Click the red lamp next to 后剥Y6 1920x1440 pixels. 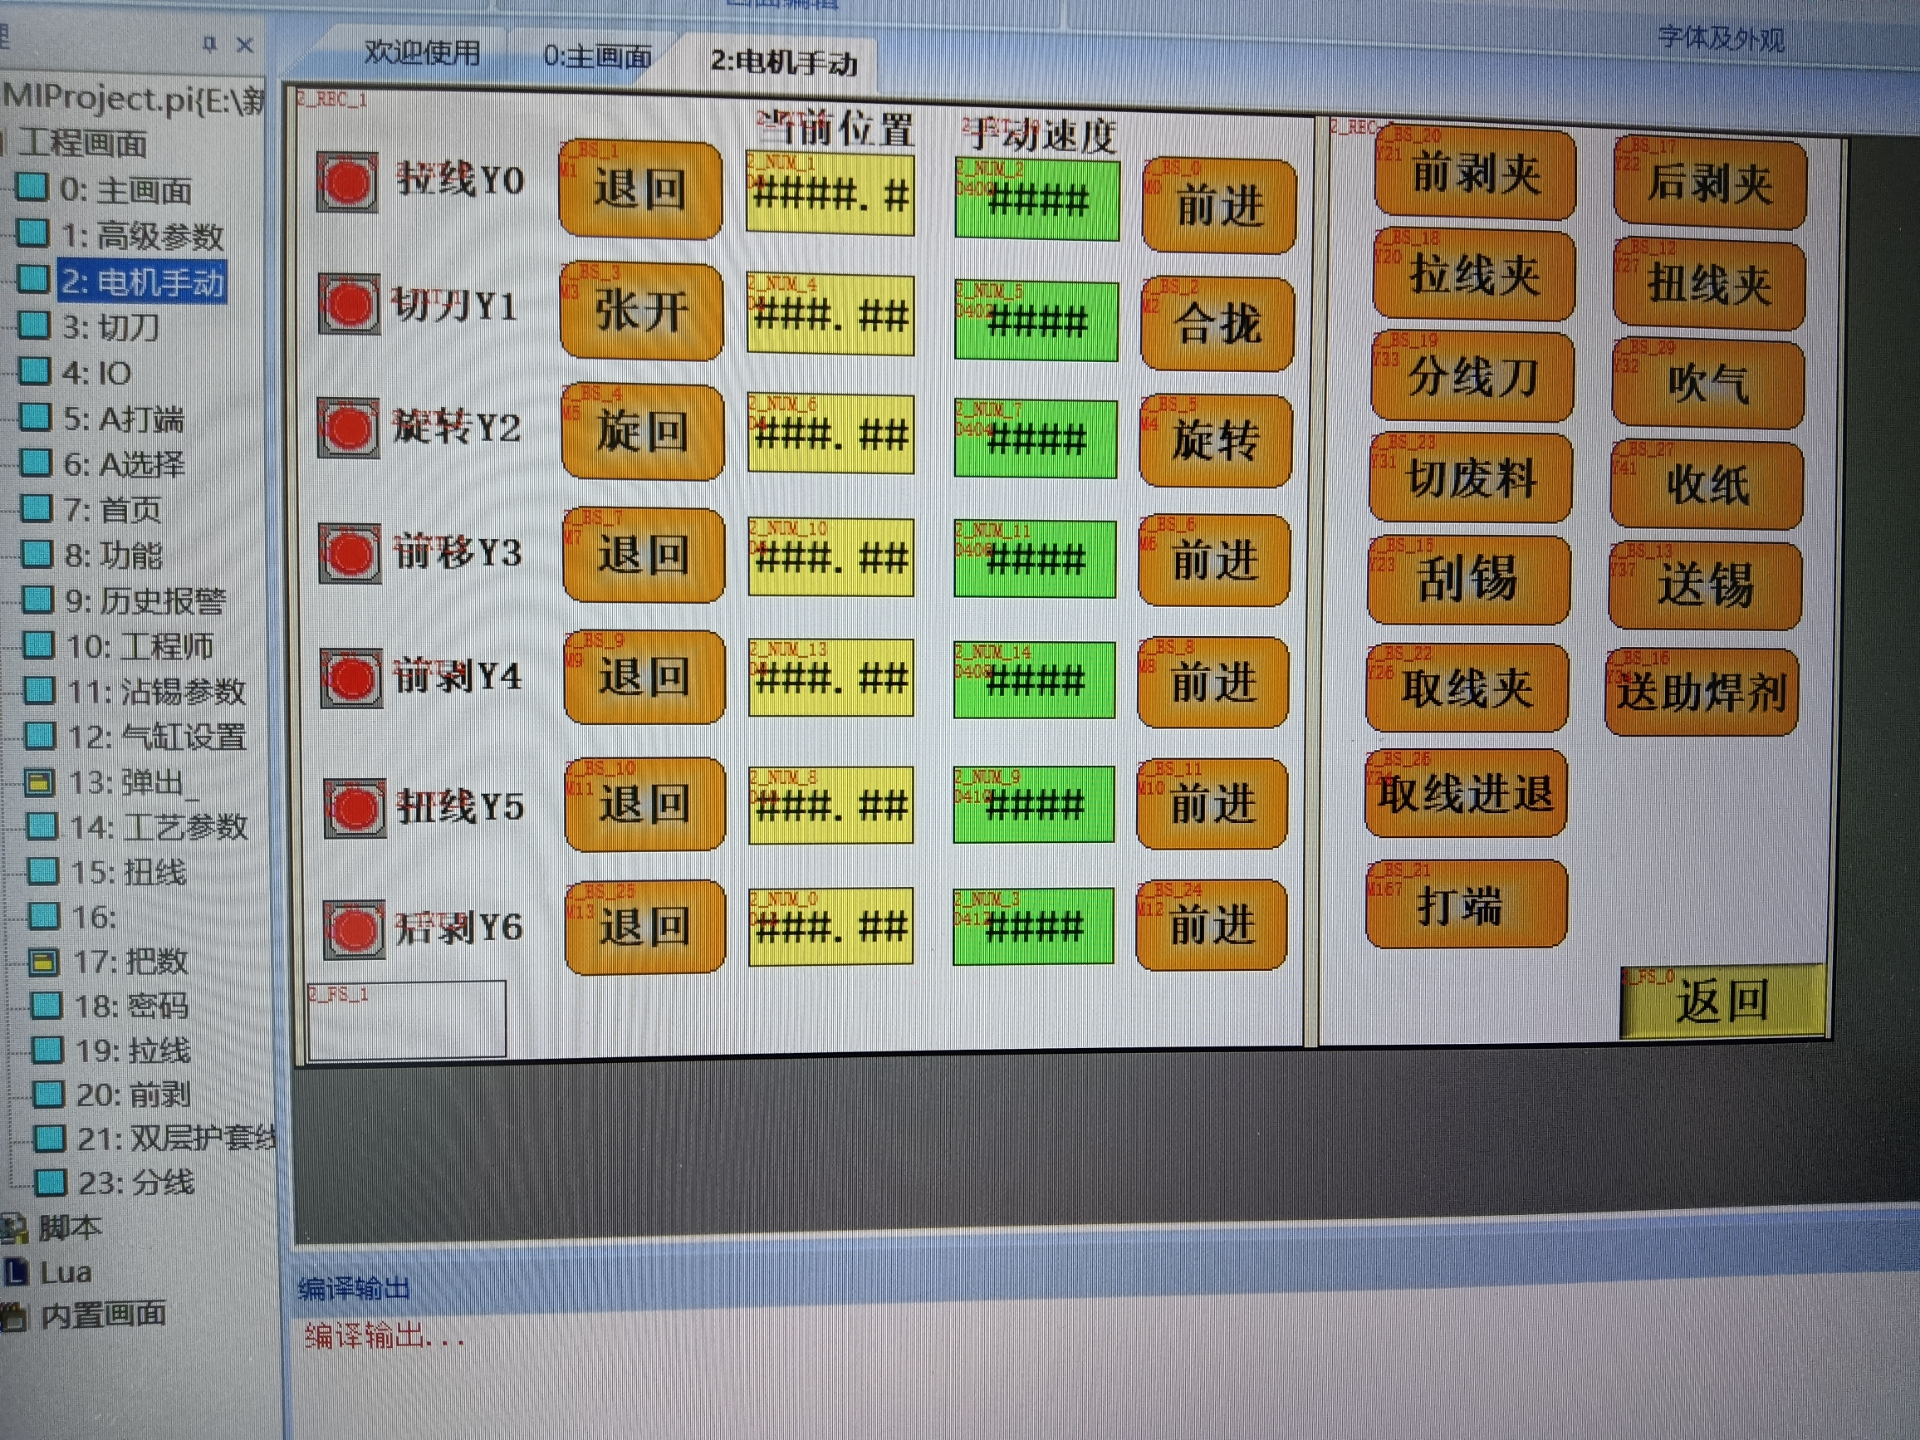click(354, 929)
